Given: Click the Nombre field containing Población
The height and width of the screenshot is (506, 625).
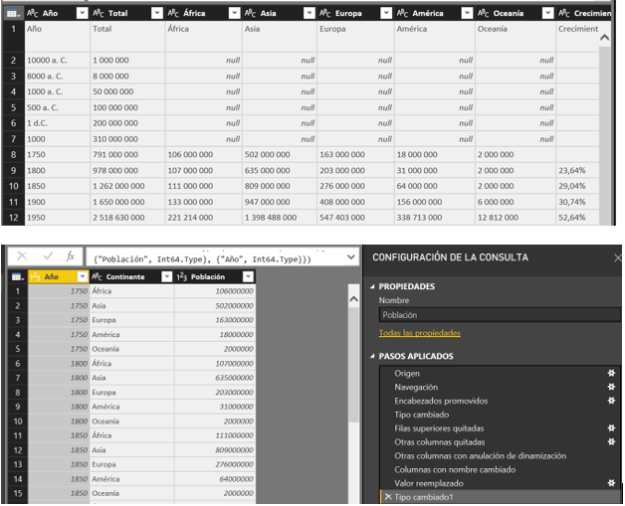Looking at the screenshot, I should coord(497,314).
